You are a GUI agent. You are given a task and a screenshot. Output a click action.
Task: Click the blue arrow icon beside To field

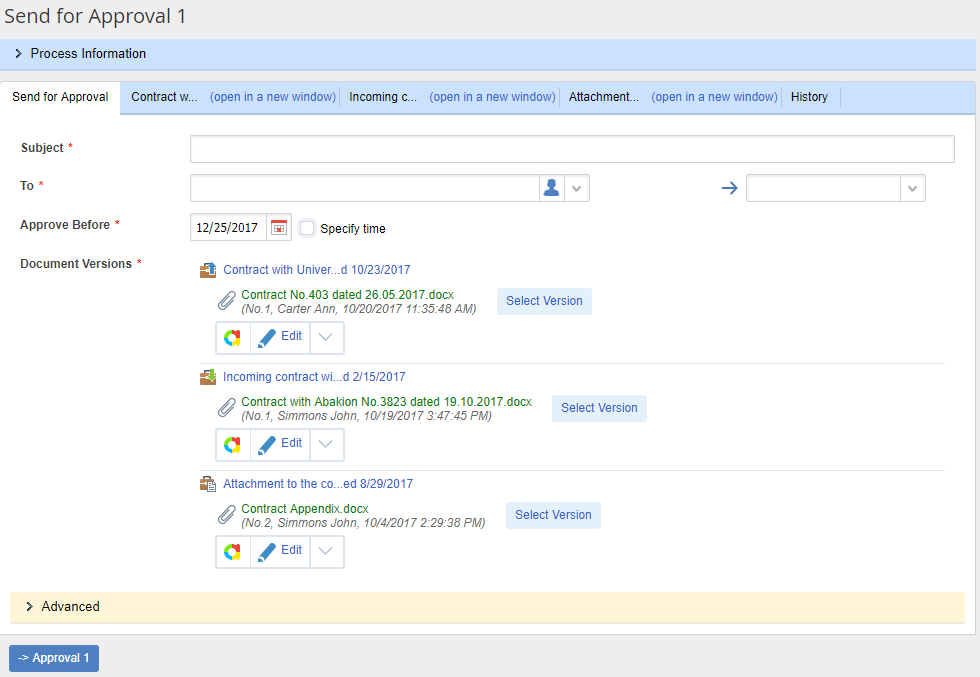(729, 188)
